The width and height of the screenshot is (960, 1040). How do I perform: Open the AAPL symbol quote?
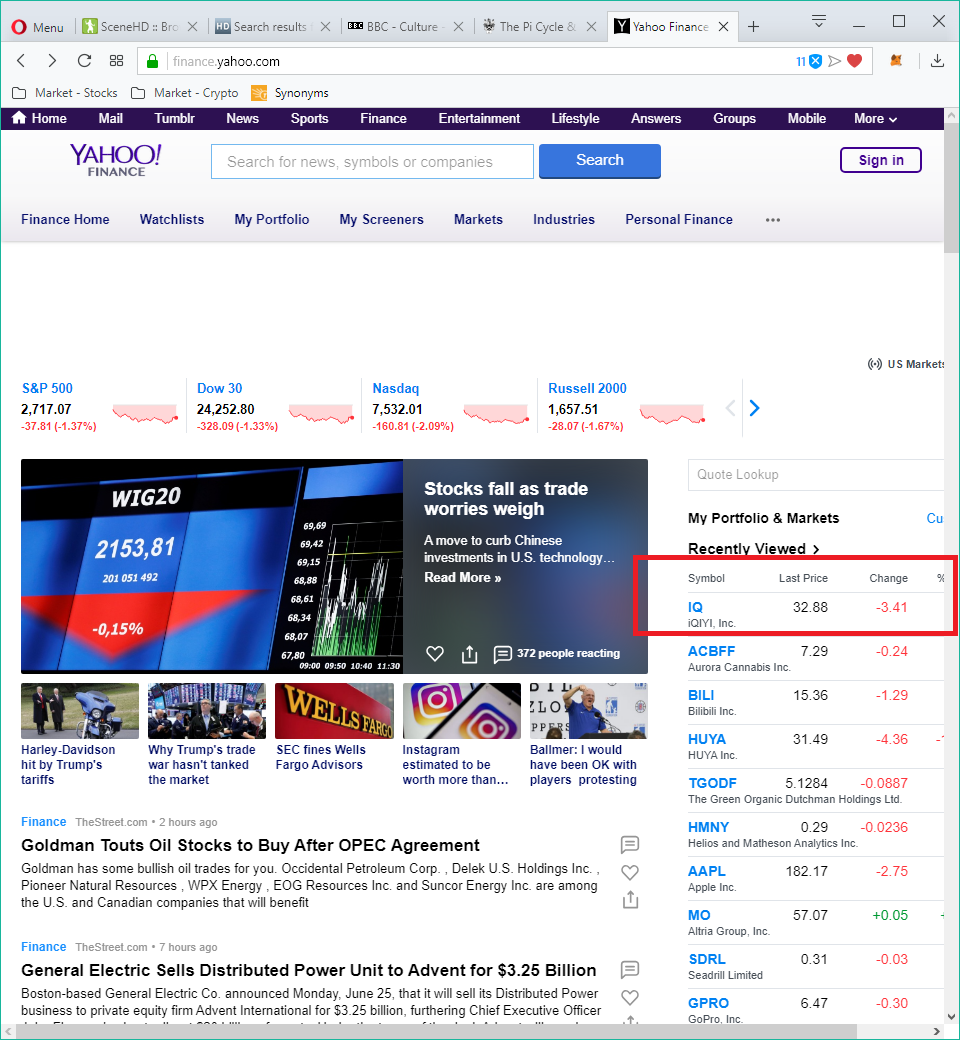(707, 871)
